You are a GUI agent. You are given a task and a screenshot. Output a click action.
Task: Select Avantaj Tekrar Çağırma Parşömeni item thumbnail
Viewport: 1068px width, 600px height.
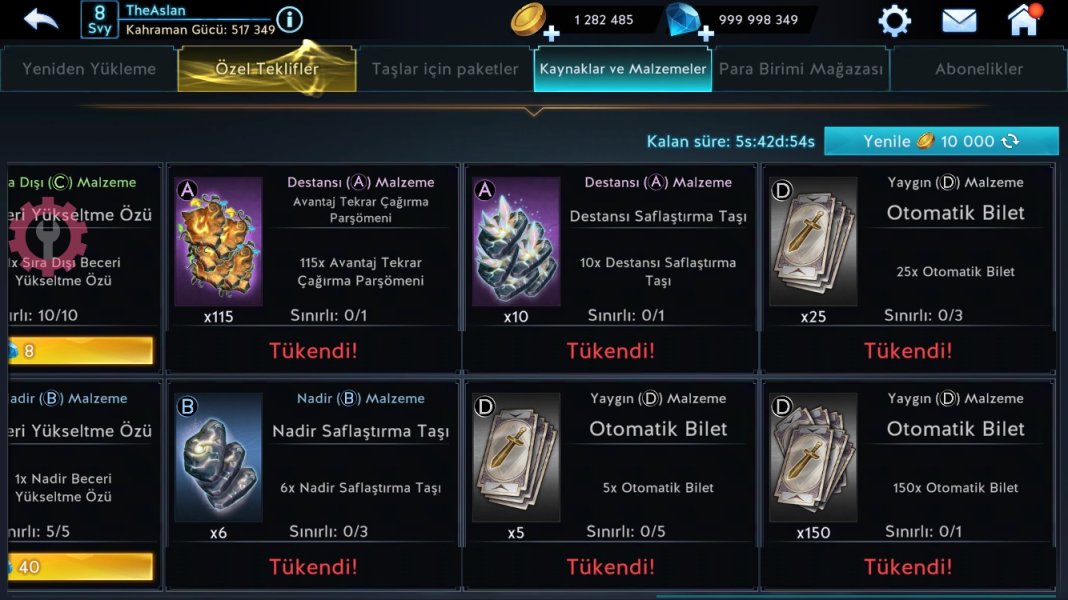pyautogui.click(x=219, y=241)
